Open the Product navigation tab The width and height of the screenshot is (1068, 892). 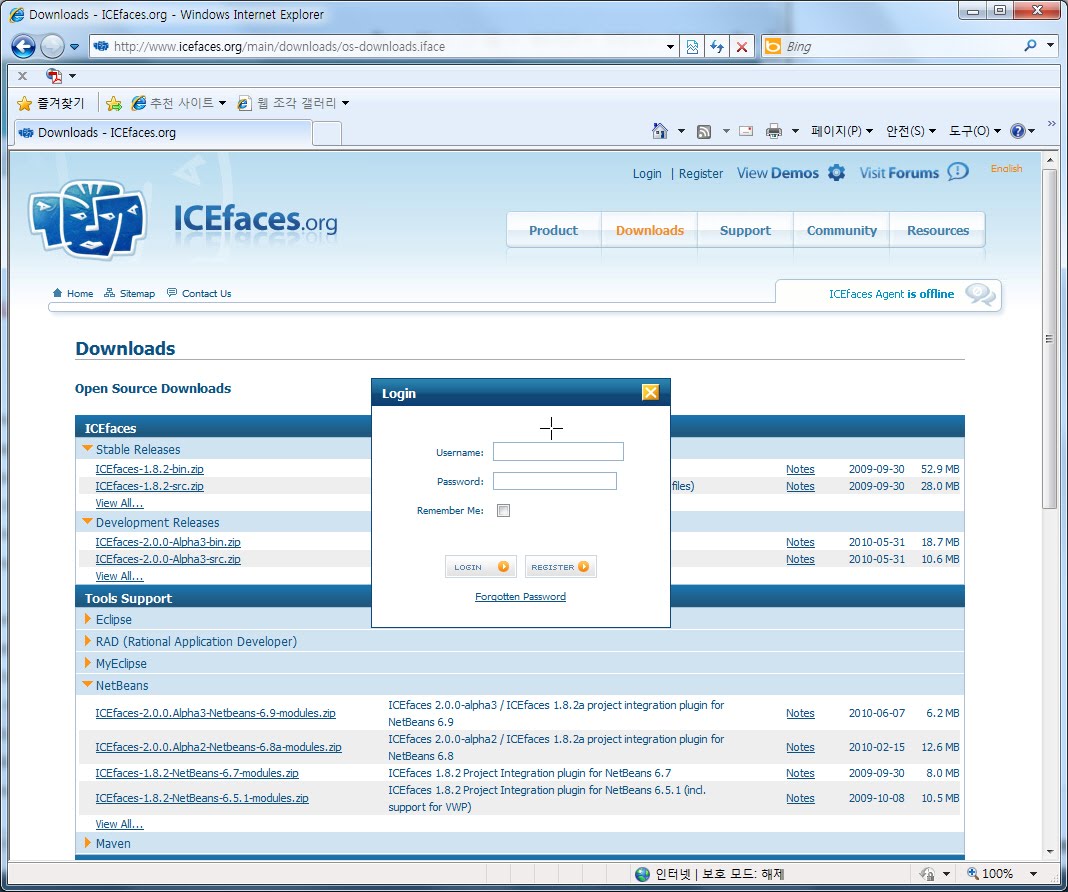pyautogui.click(x=553, y=230)
